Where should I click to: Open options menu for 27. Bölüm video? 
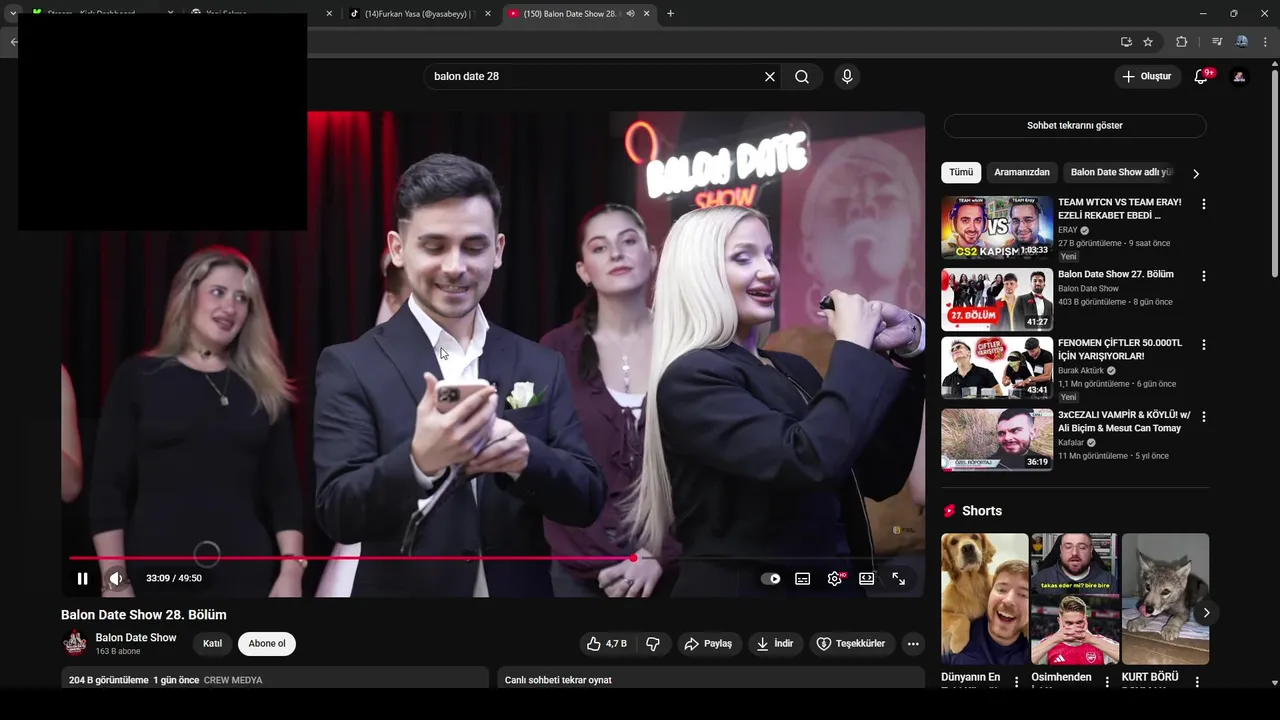[1204, 276]
